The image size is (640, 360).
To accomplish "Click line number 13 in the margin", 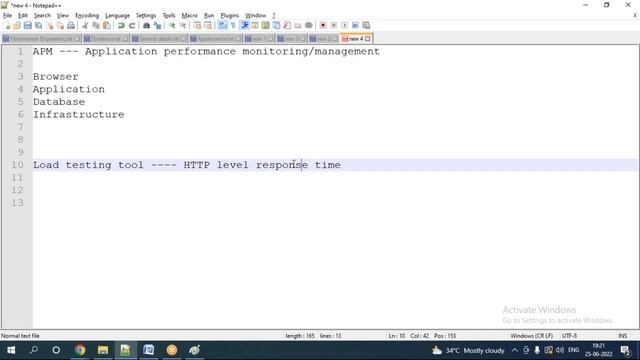I will coord(17,203).
